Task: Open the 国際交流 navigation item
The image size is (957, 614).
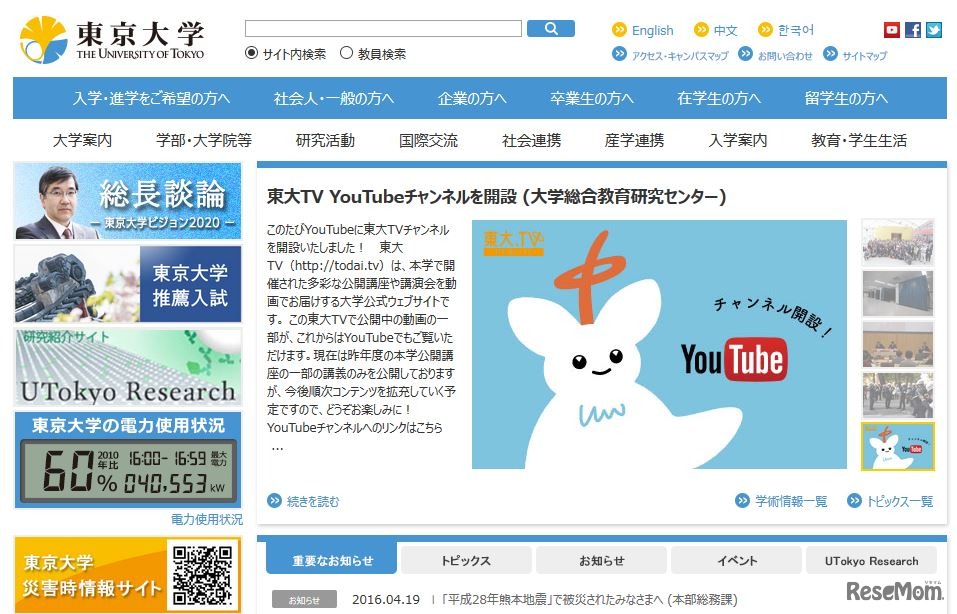Action: [428, 140]
